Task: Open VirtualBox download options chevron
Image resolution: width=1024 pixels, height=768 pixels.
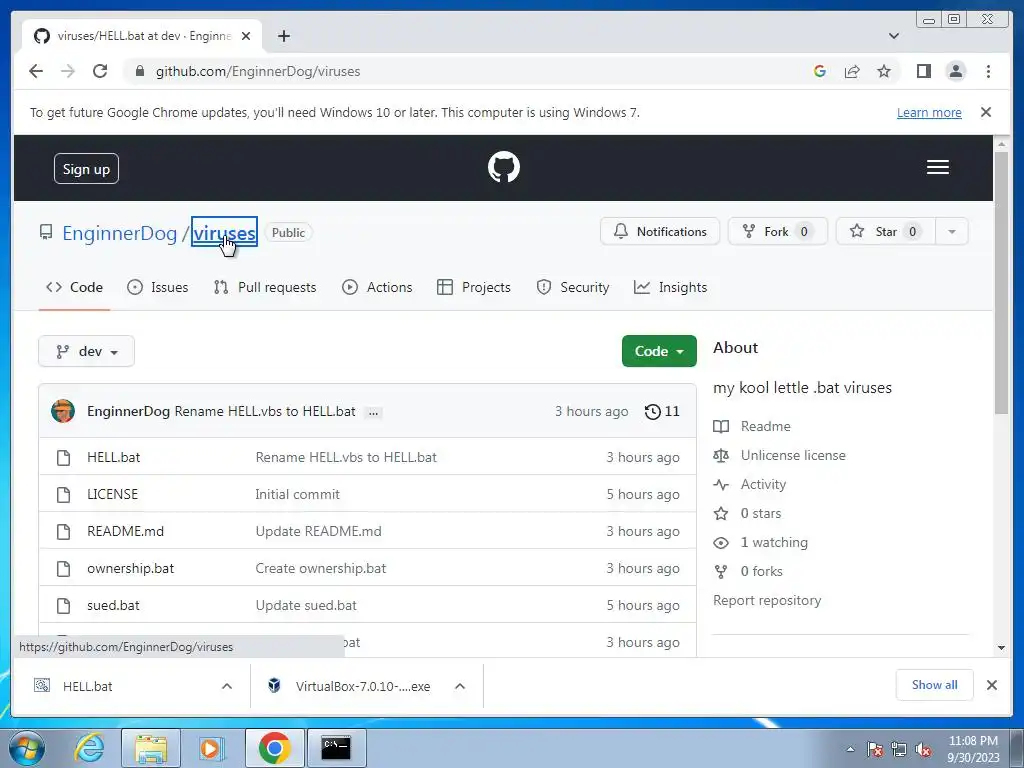Action: pyautogui.click(x=460, y=686)
